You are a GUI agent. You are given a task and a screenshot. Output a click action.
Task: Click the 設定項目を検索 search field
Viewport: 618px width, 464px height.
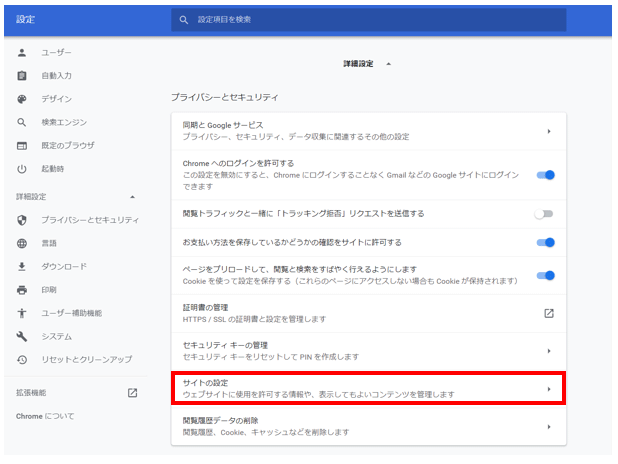click(370, 19)
